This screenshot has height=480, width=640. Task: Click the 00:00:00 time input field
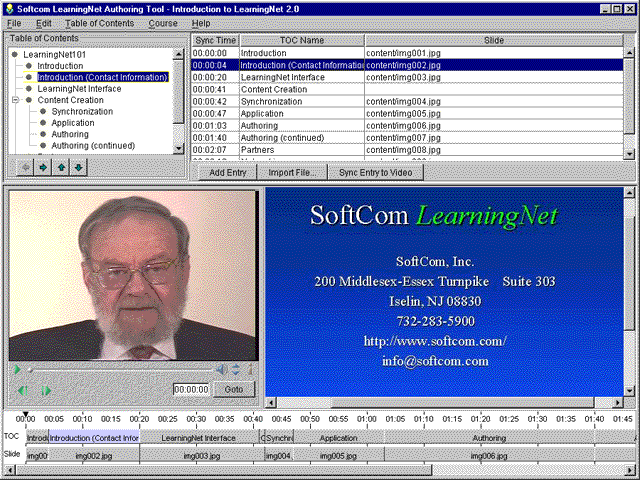pyautogui.click(x=191, y=389)
